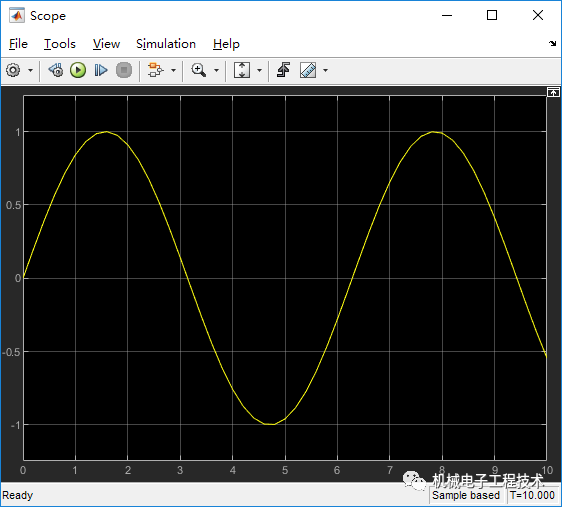The width and height of the screenshot is (562, 507).
Task: Click the 'Ready' status text
Action: [18, 496]
